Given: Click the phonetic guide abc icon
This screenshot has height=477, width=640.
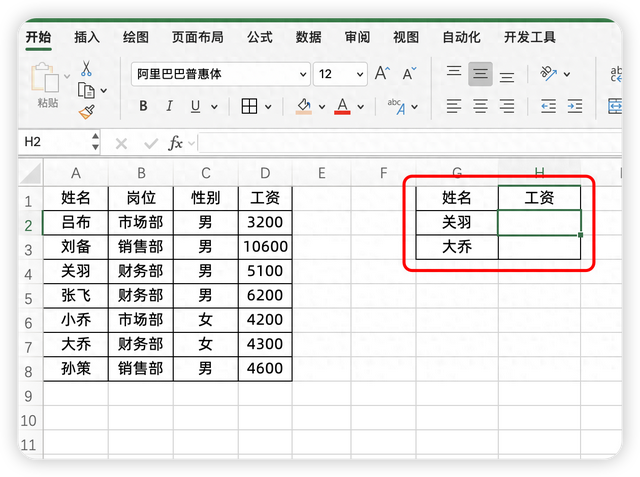Looking at the screenshot, I should (x=397, y=106).
